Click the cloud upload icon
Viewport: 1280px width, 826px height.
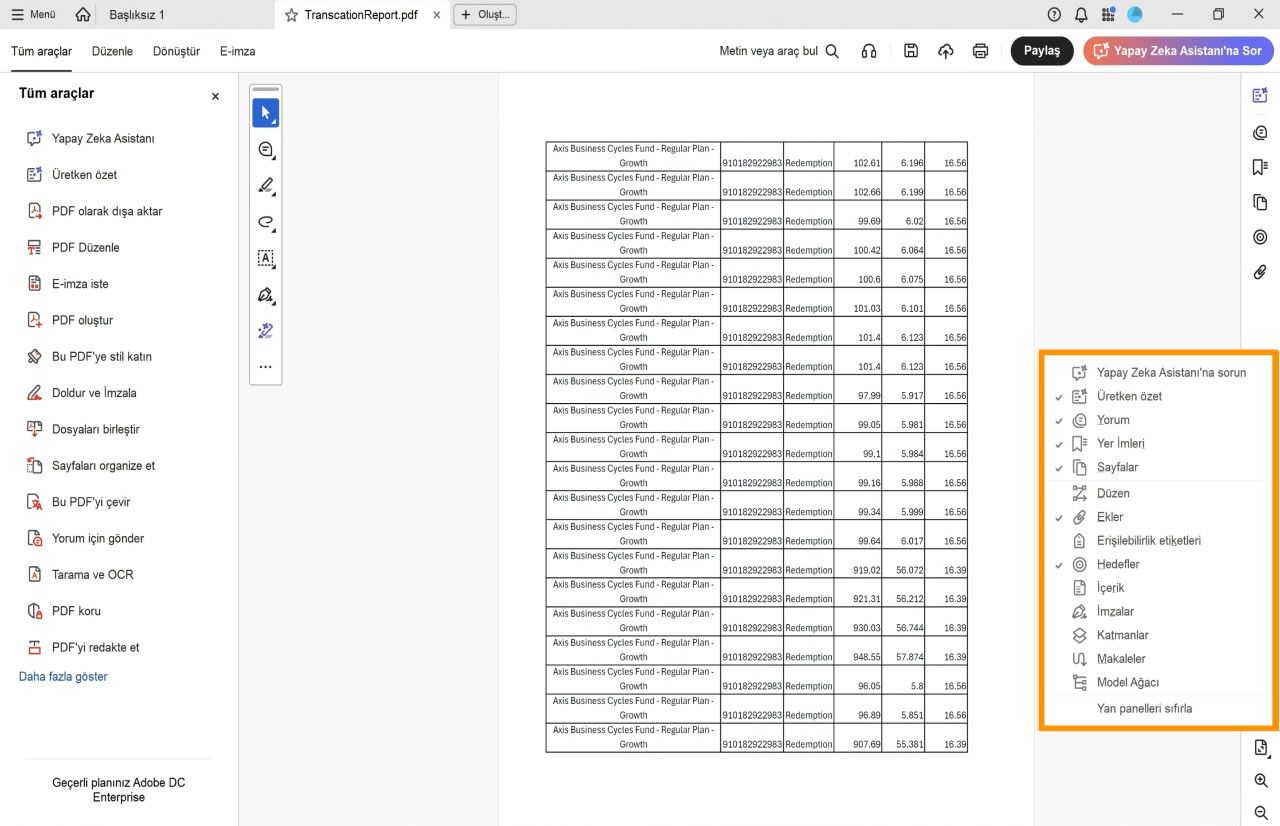945,51
